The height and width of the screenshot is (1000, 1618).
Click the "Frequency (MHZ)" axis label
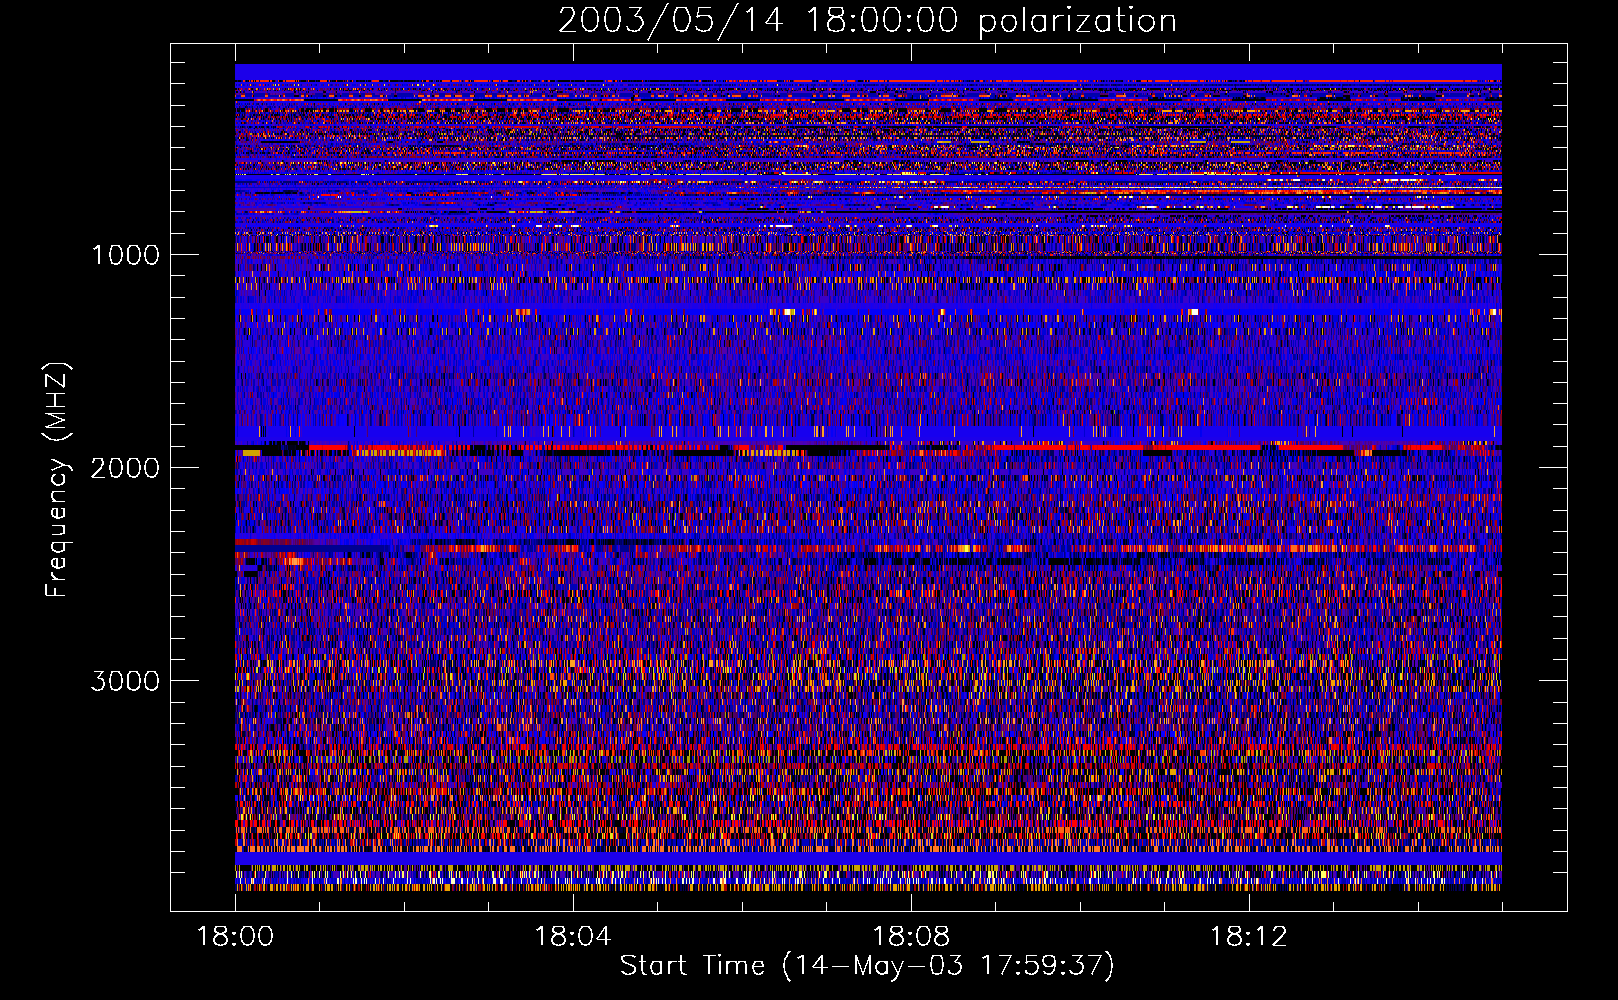pos(56,480)
